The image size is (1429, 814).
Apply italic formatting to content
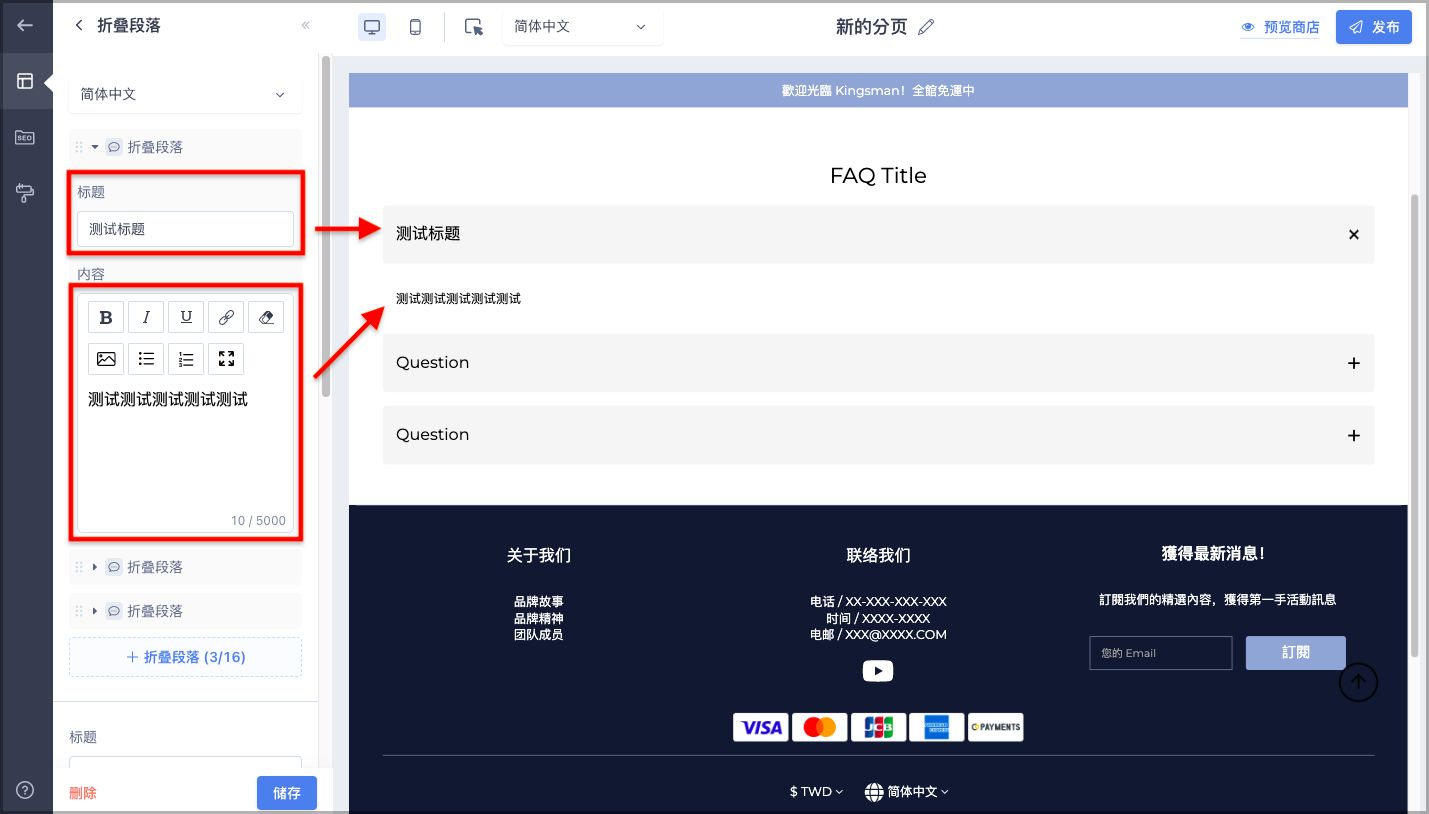pos(146,317)
